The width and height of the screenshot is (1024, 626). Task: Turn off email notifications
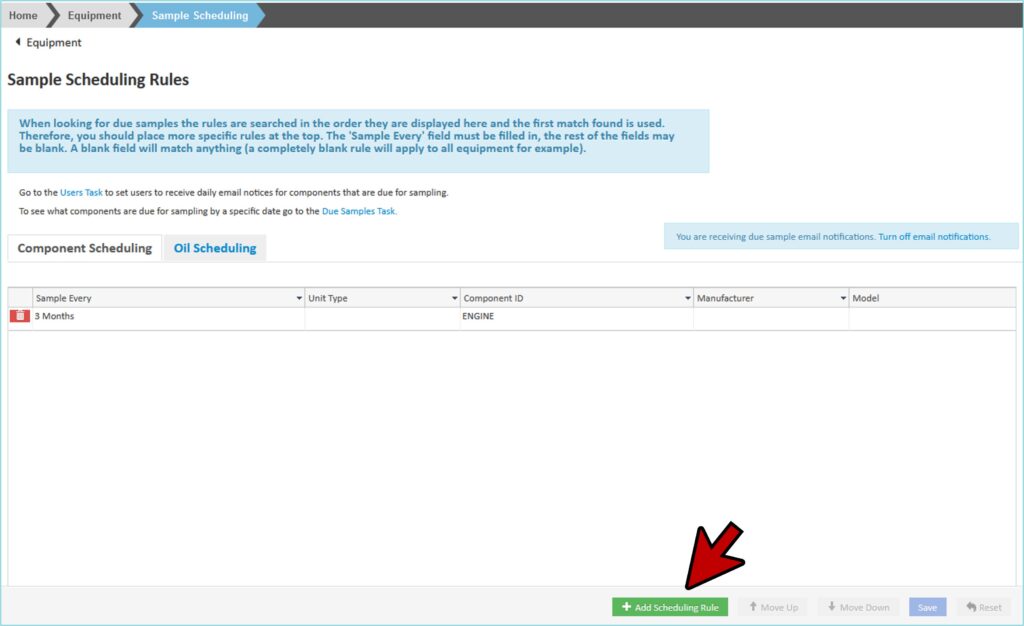[x=934, y=237]
